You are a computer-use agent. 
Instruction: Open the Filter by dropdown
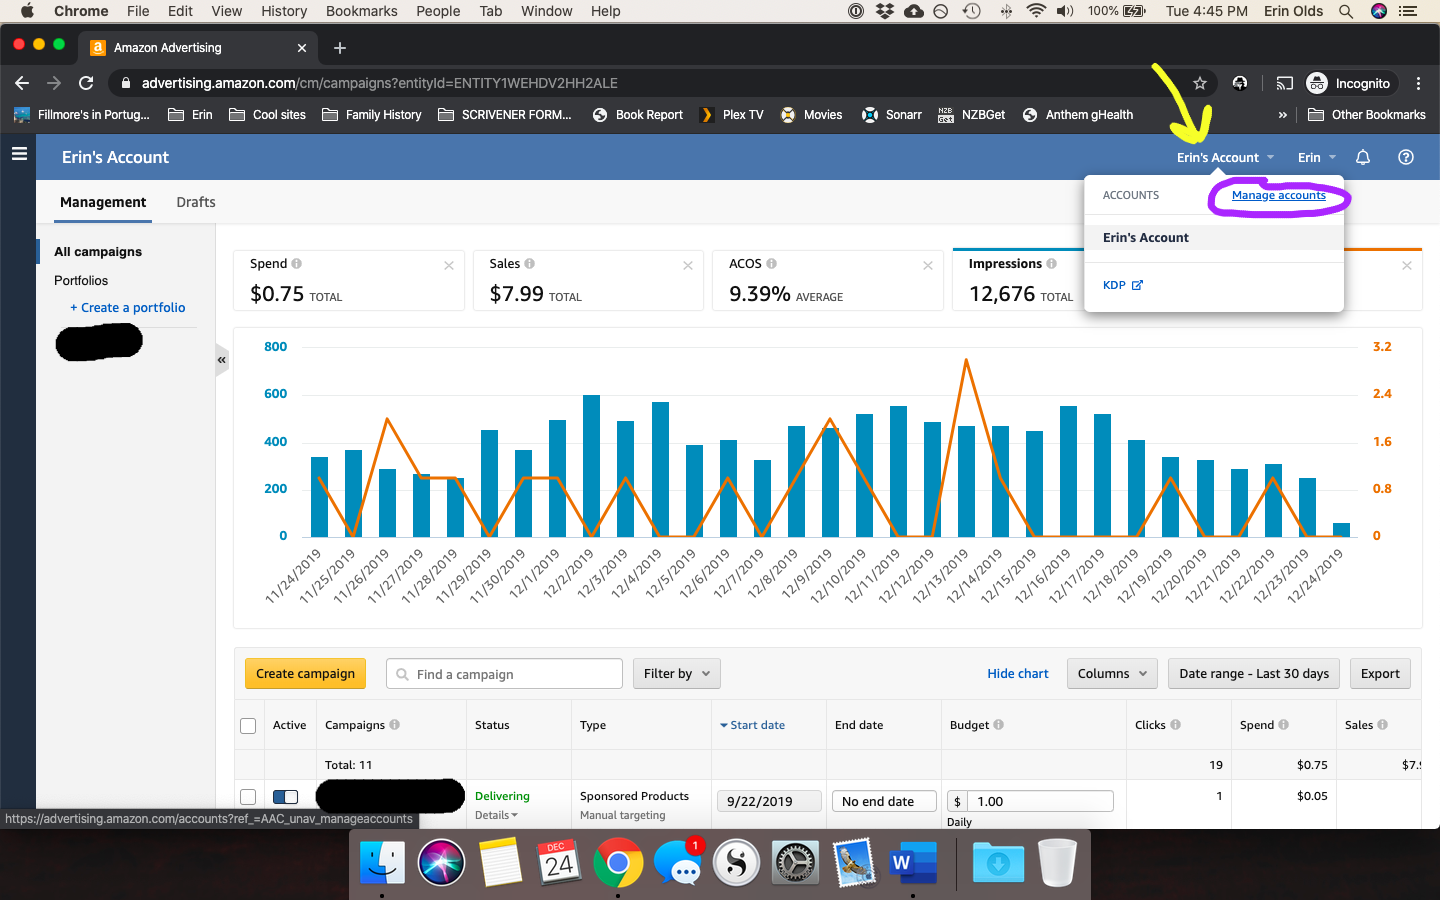click(x=676, y=673)
